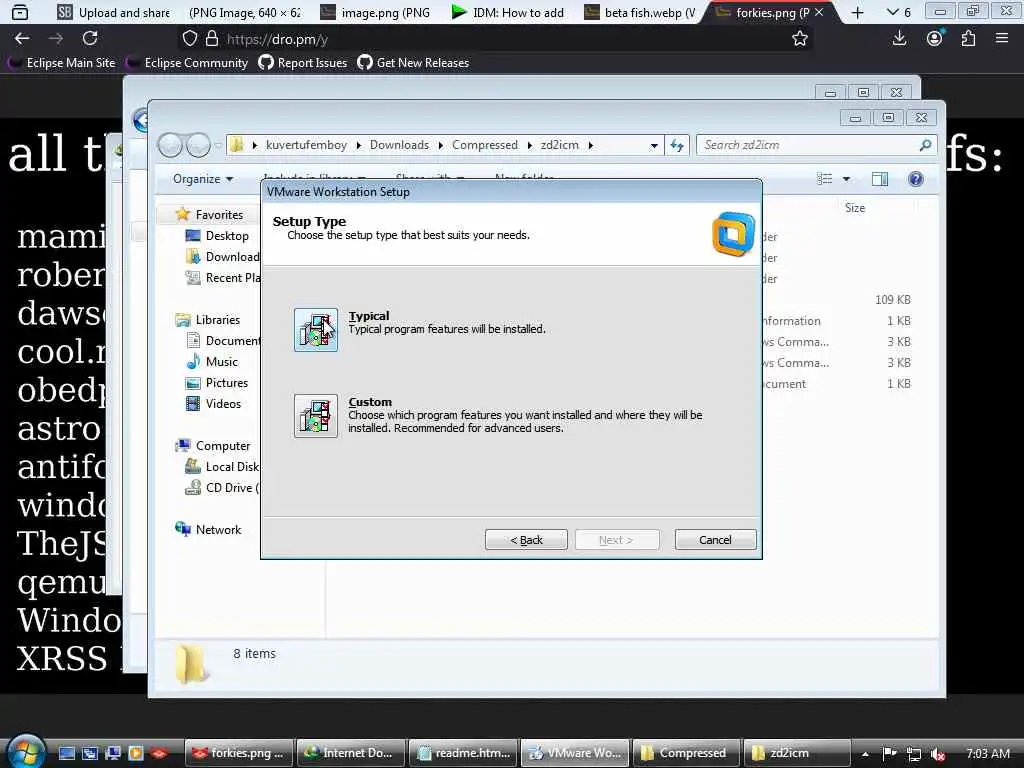The width and height of the screenshot is (1024, 768).
Task: Close the forkies.png tab
Action: [819, 12]
